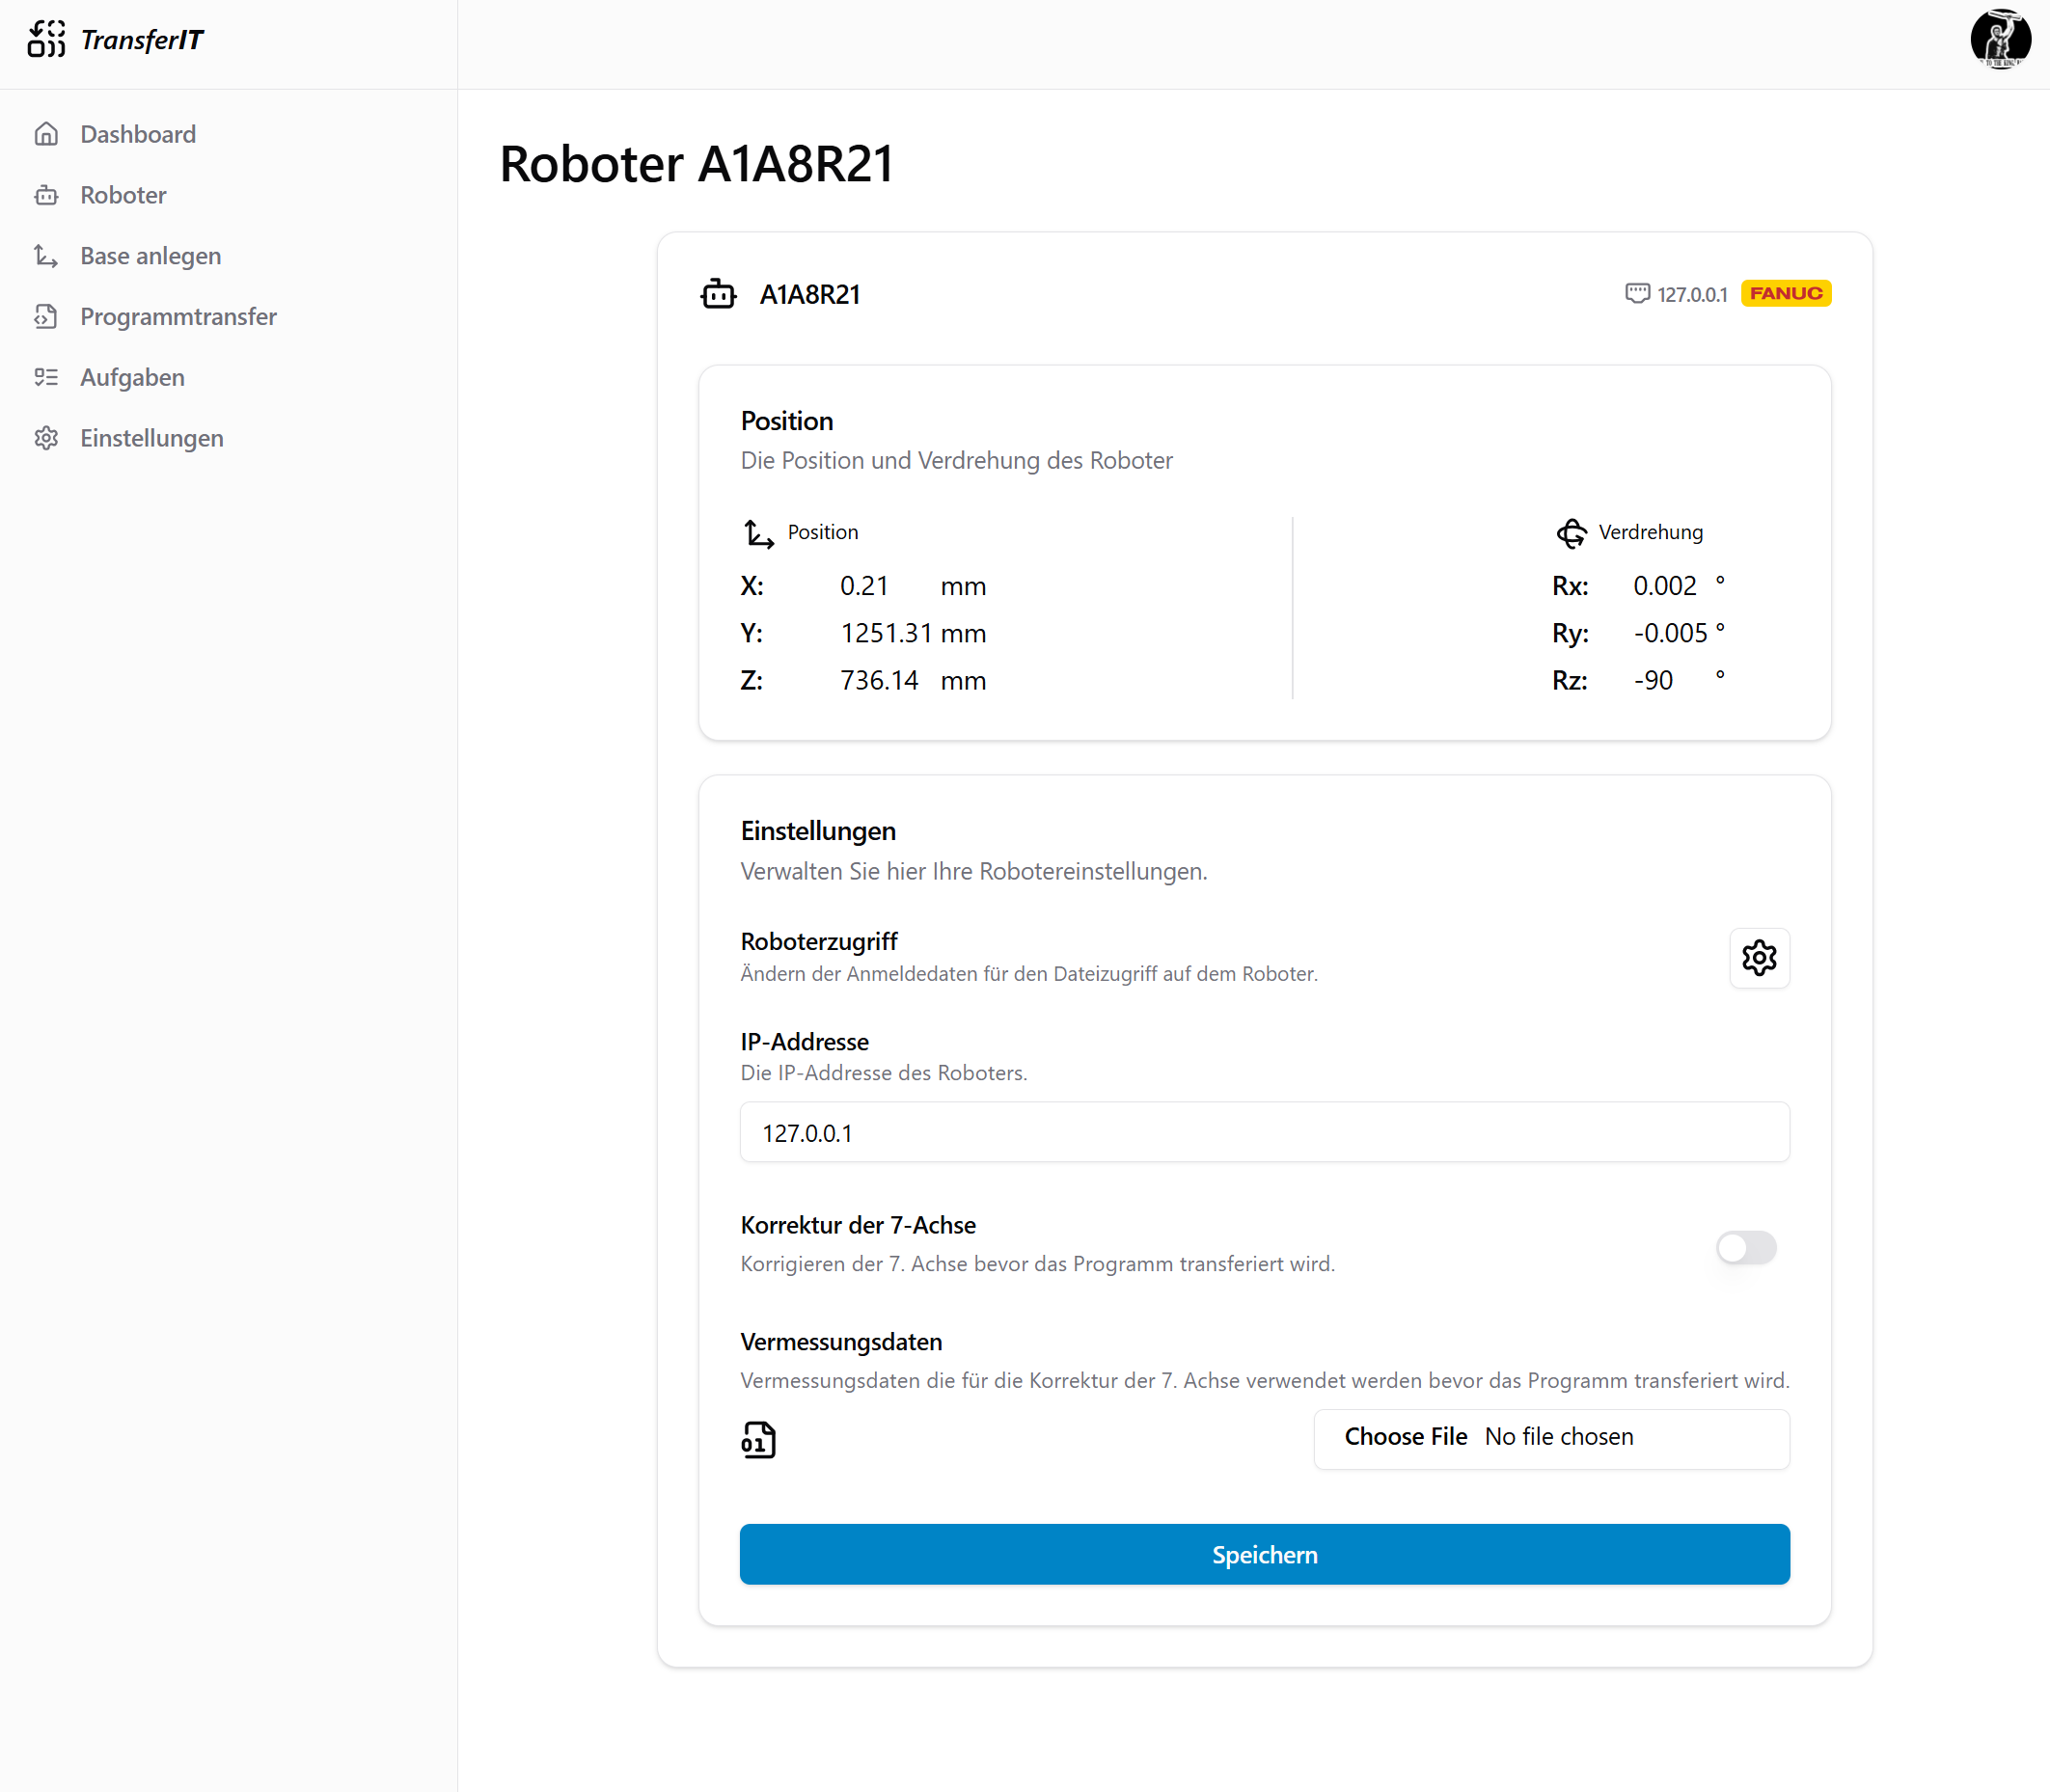2050x1792 pixels.
Task: Open Roboterzugriff gear settings button
Action: click(1758, 958)
